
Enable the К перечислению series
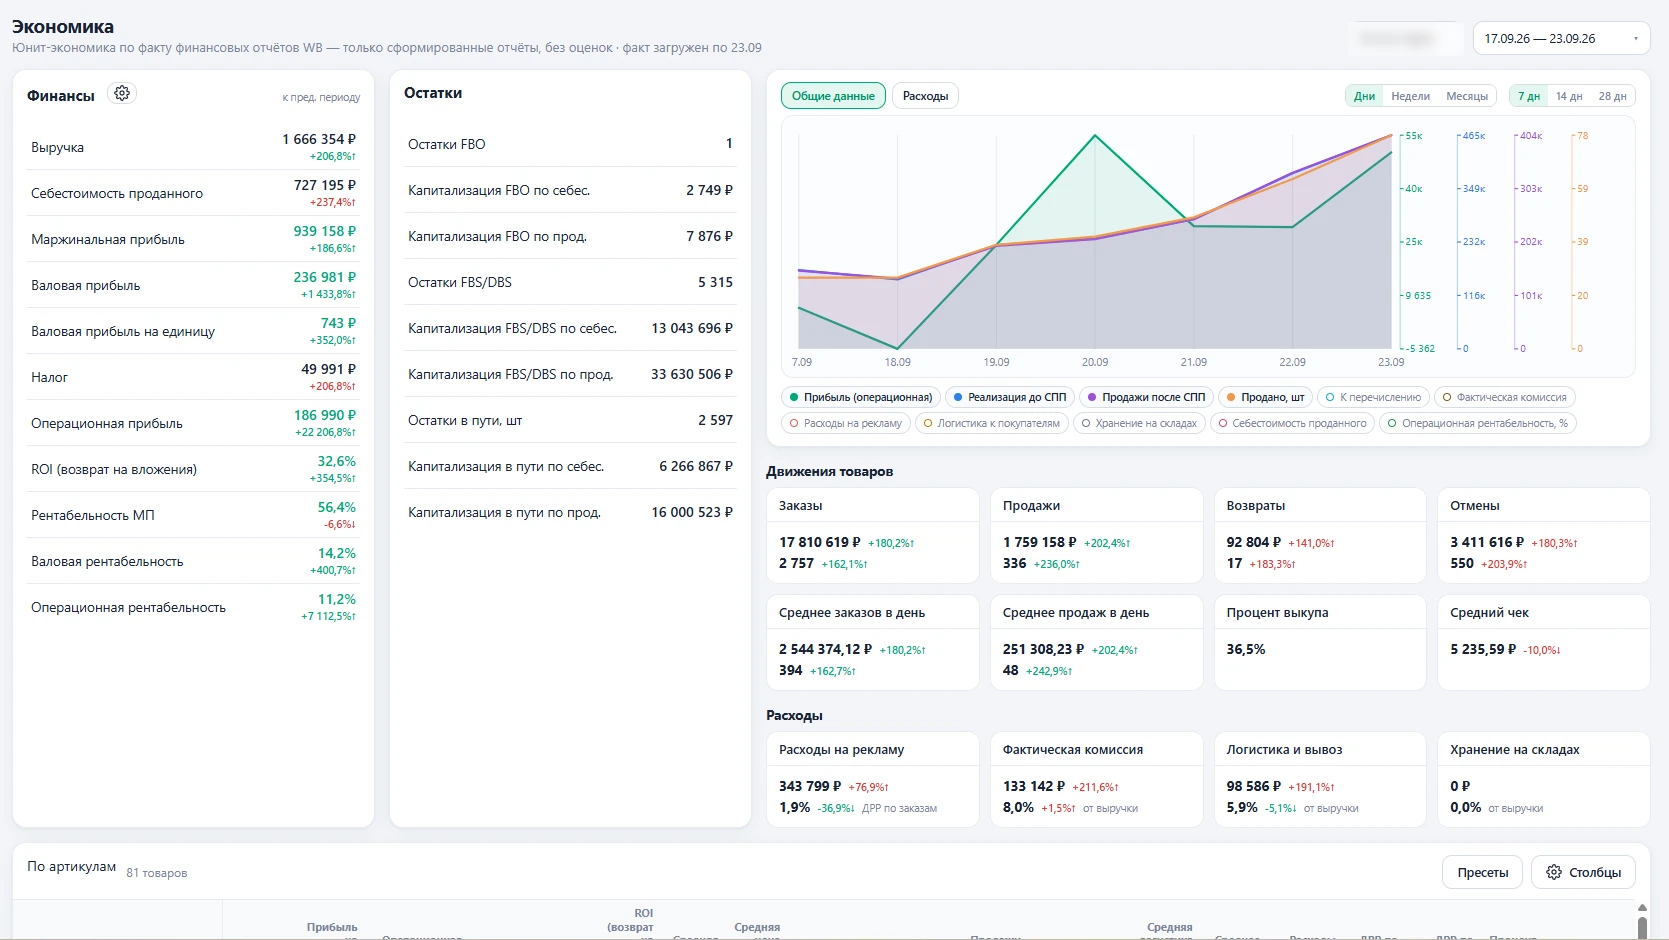point(1373,397)
